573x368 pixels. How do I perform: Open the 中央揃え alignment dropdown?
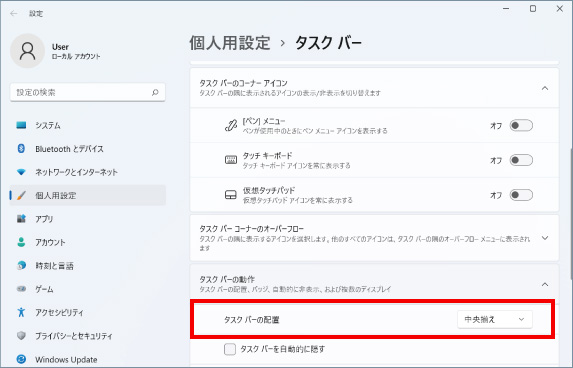tap(495, 319)
